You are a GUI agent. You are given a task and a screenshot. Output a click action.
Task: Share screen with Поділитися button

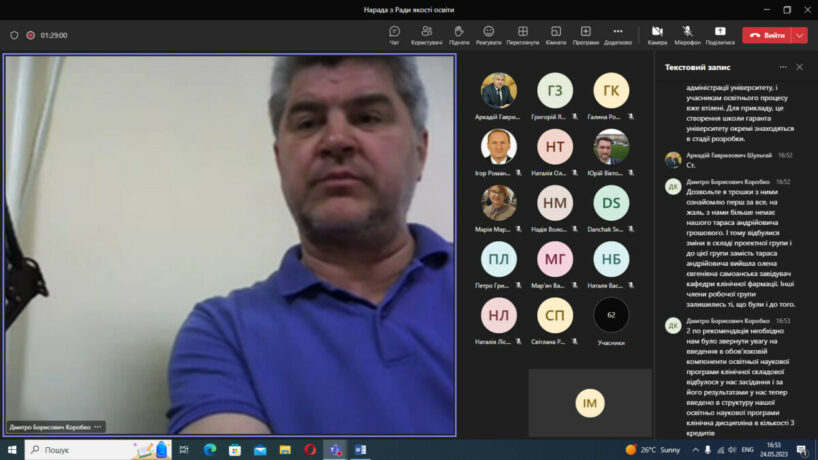[719, 34]
